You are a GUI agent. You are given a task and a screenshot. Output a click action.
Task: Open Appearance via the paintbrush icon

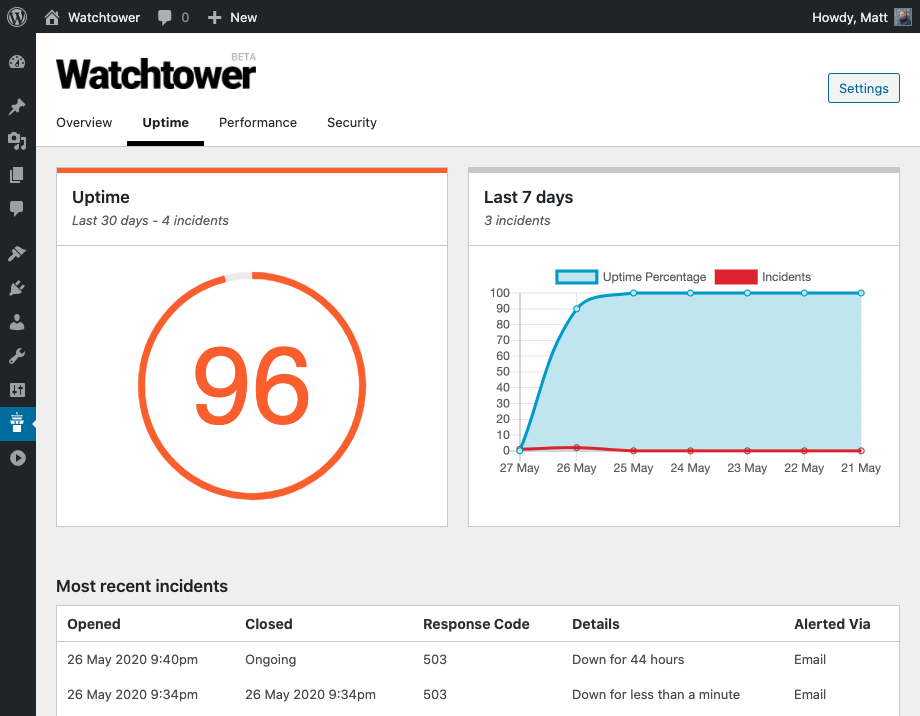point(17,254)
